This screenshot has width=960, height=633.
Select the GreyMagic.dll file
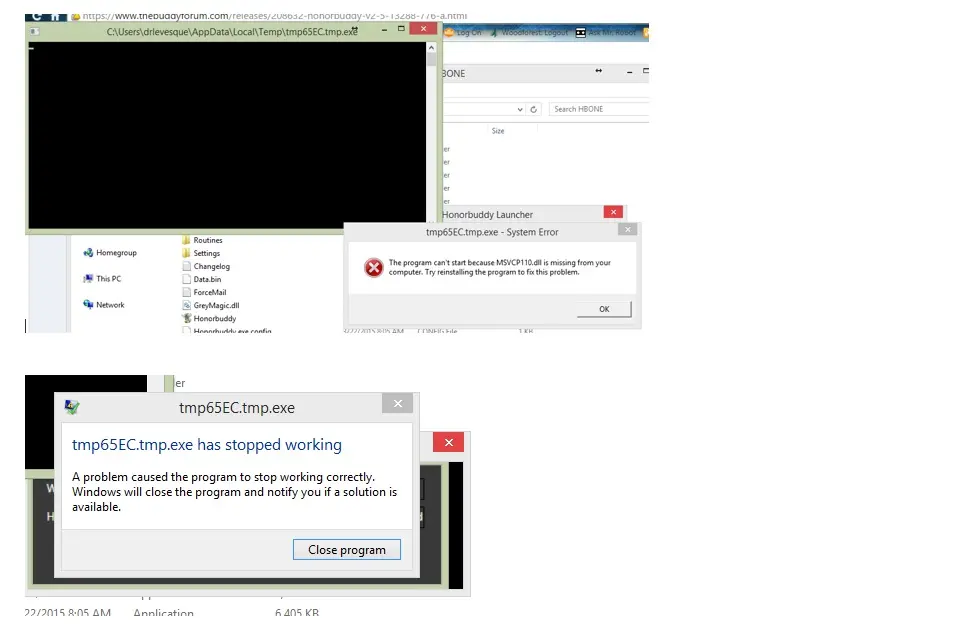pos(215,305)
